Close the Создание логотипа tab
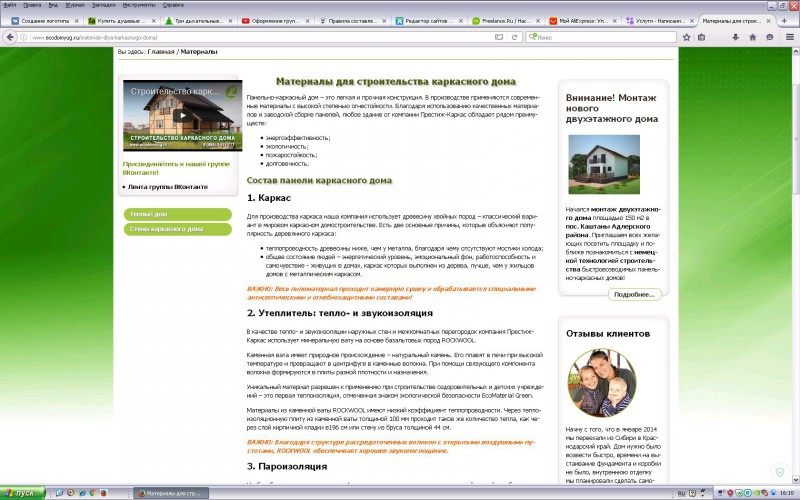Screen dimensions: 800x500 pos(77,21)
